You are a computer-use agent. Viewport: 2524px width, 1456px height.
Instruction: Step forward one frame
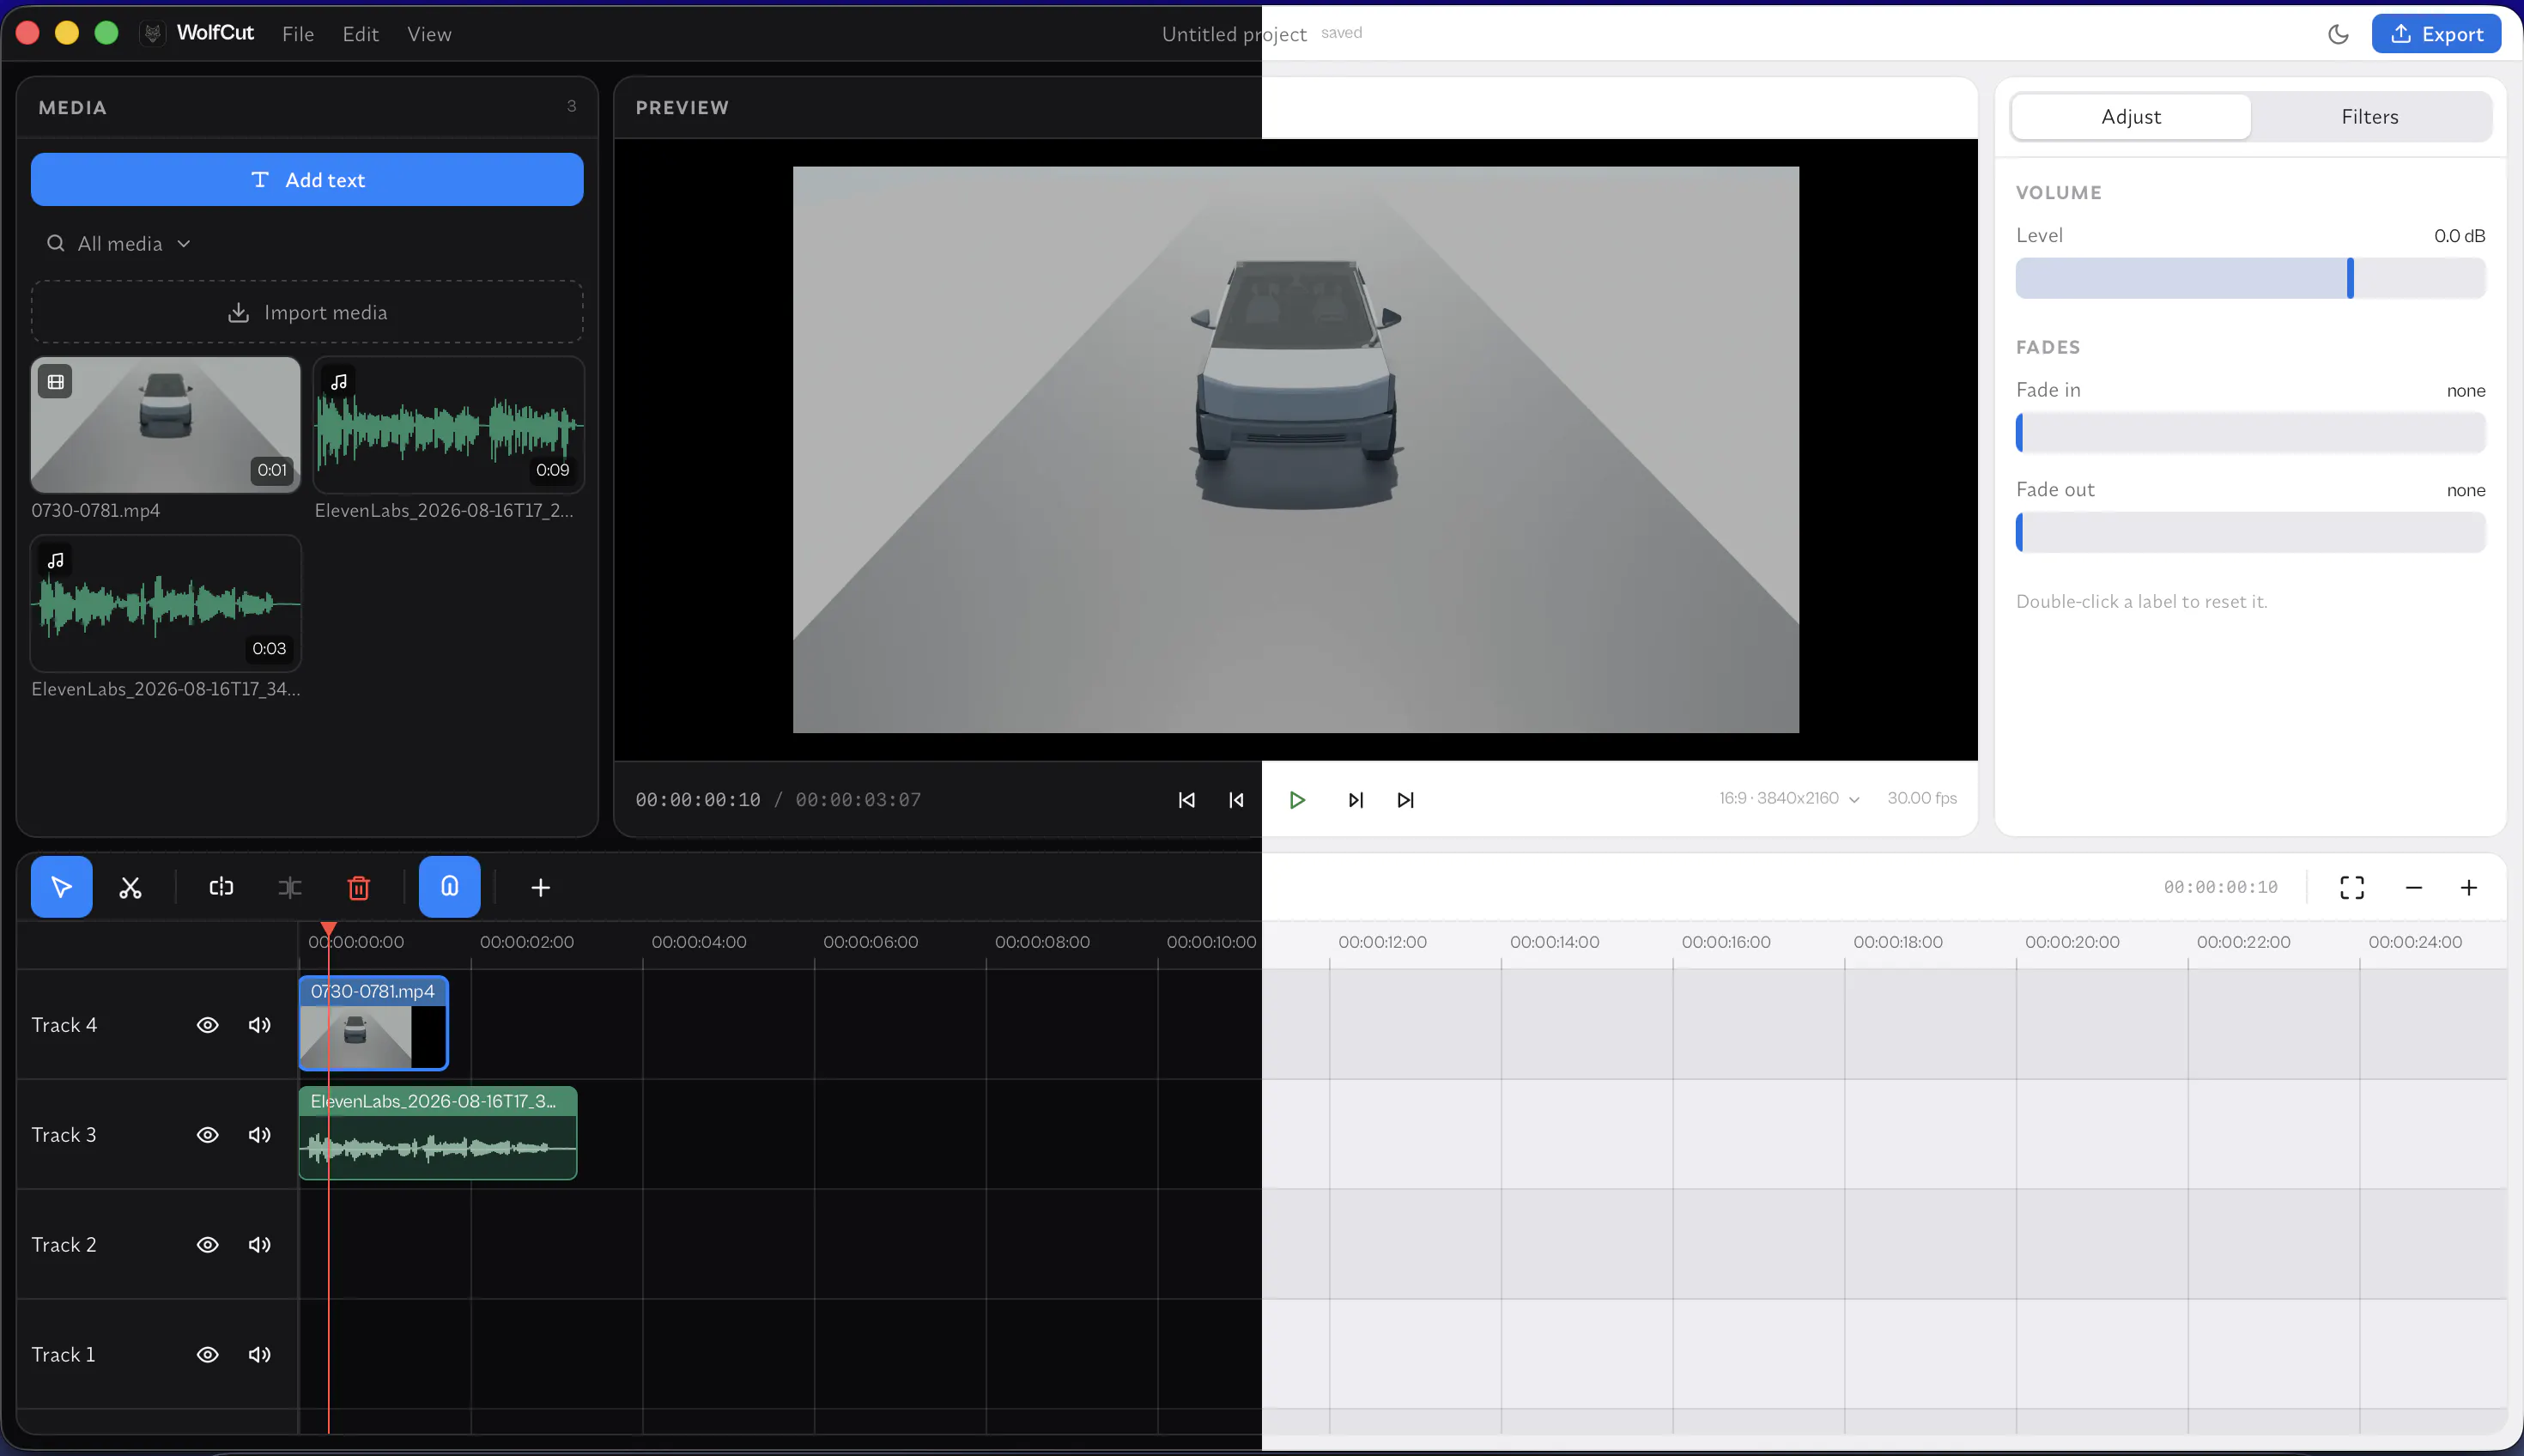[x=1356, y=800]
